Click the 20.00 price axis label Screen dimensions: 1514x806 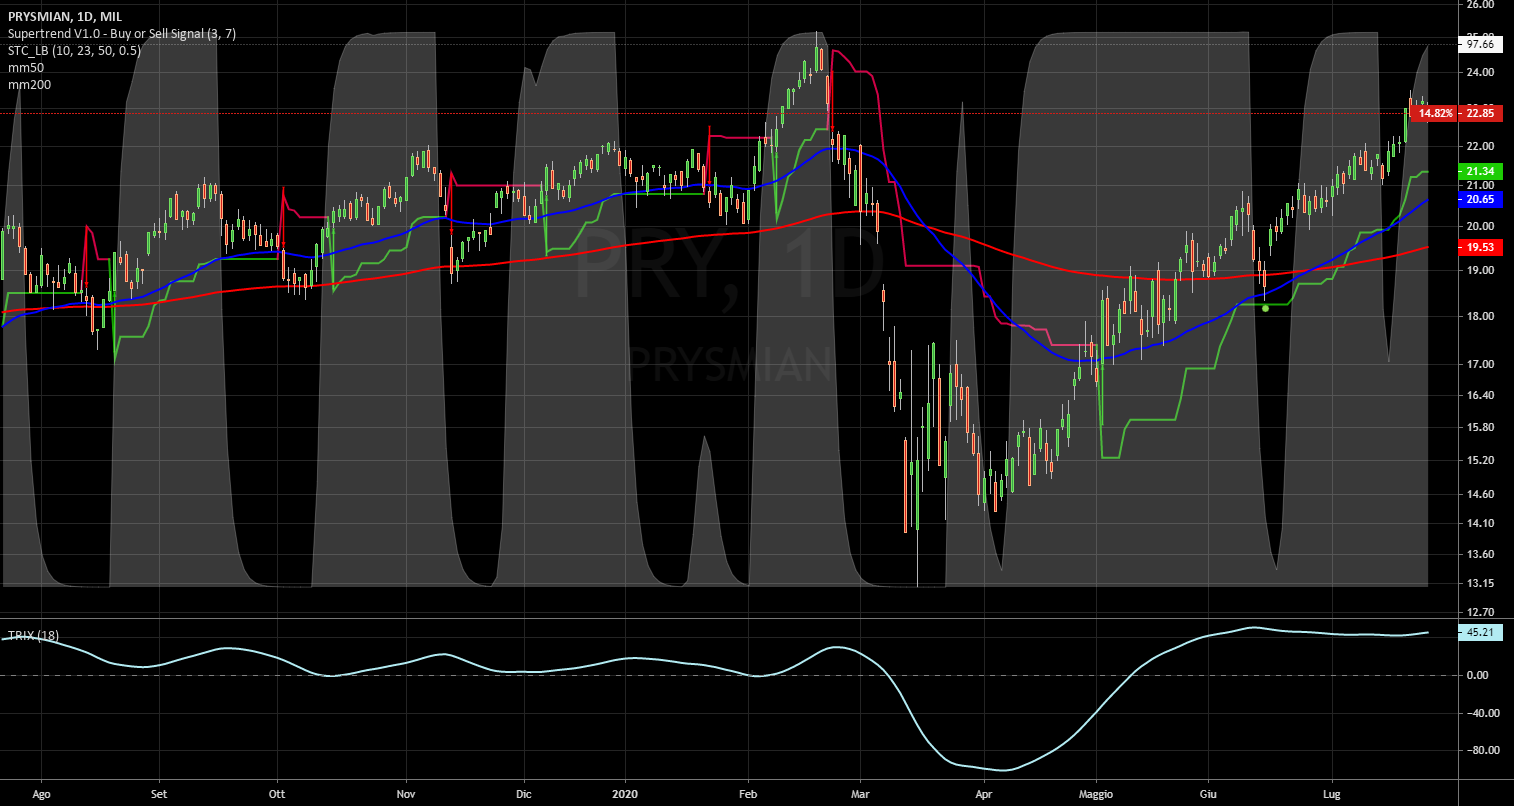1480,226
